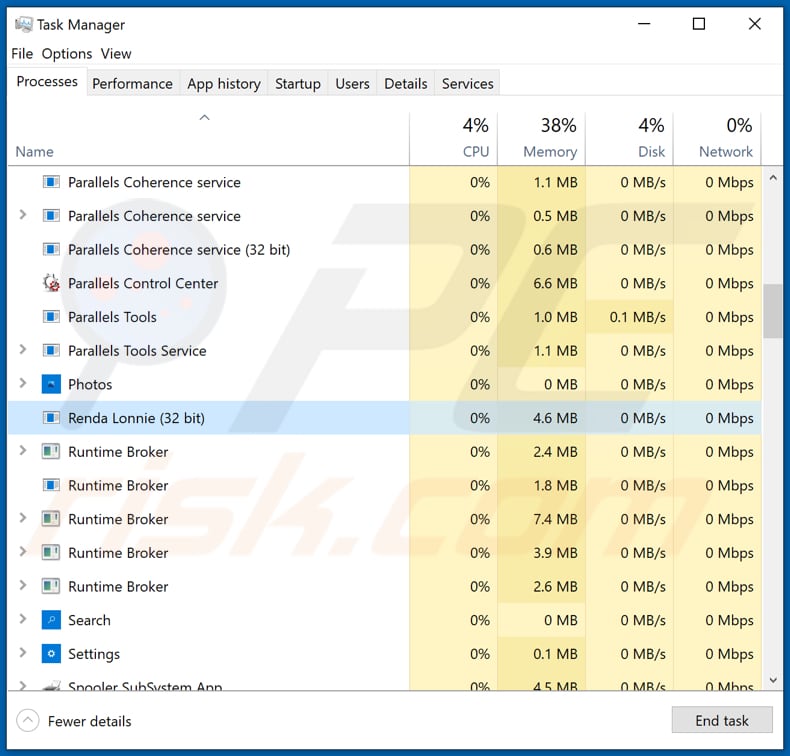The height and width of the screenshot is (756, 790).
Task: Click the Settings process name
Action: point(94,654)
